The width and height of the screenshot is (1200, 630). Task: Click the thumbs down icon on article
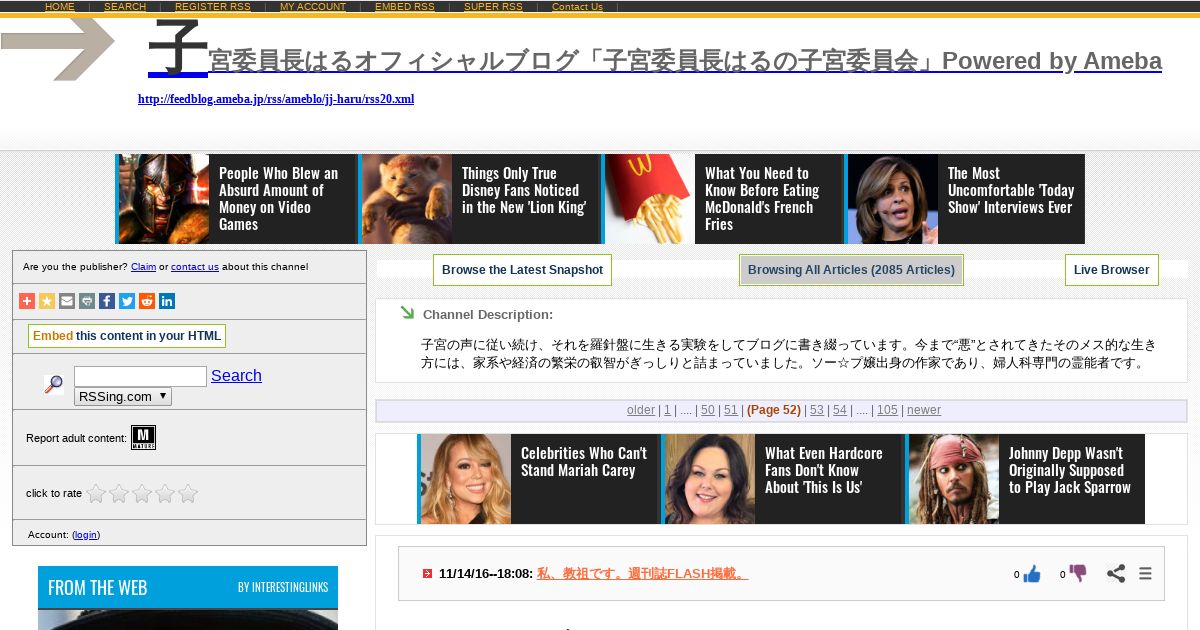[1077, 574]
